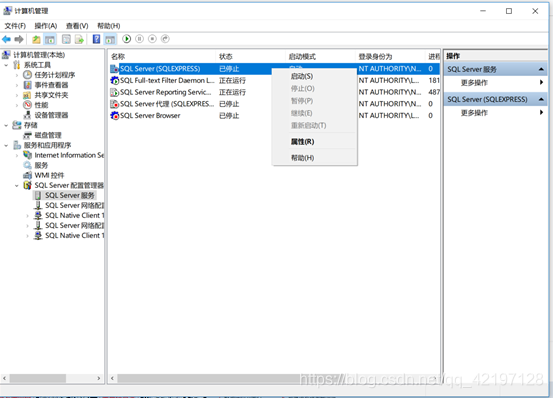Select the SQL Server 代理 (SQLEXPRESS) service icon
The height and width of the screenshot is (398, 553).
115,104
